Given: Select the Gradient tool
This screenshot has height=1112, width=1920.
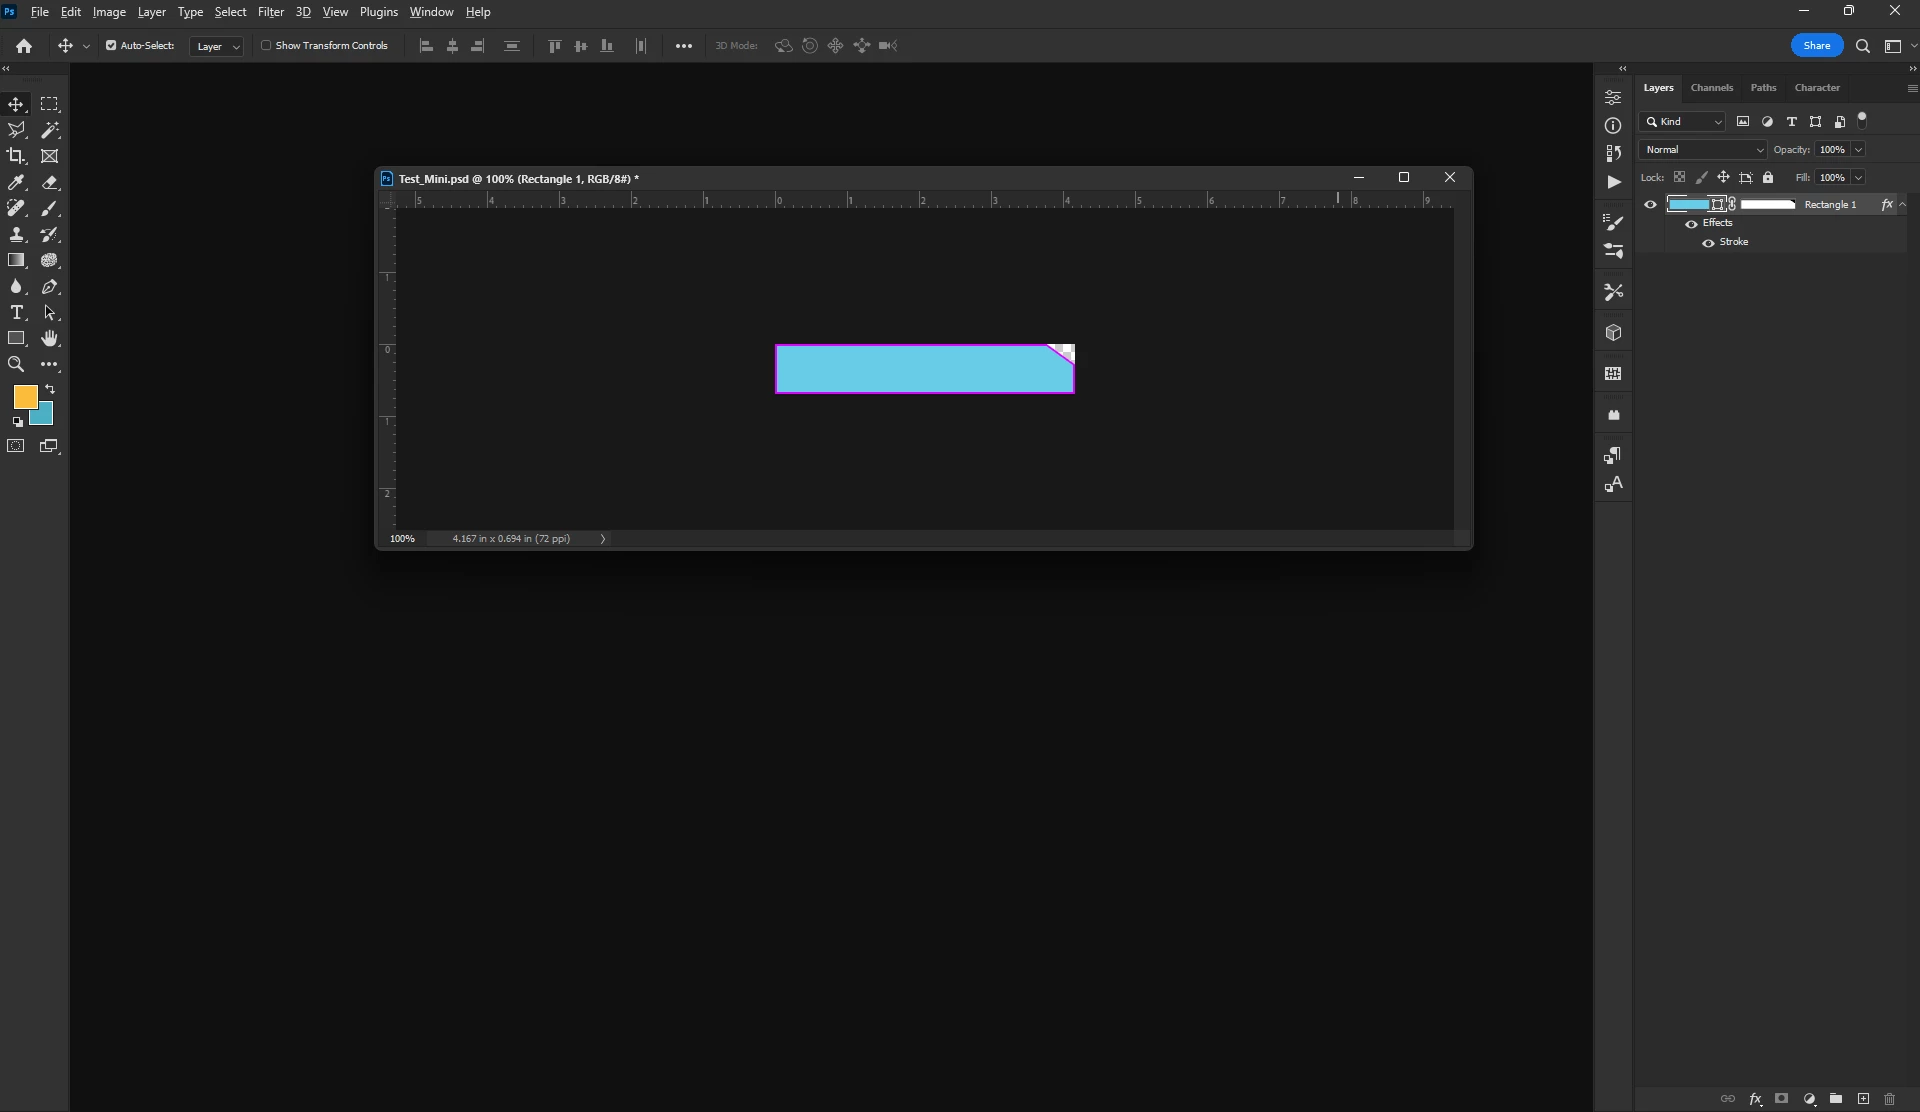Looking at the screenshot, I should 16,260.
